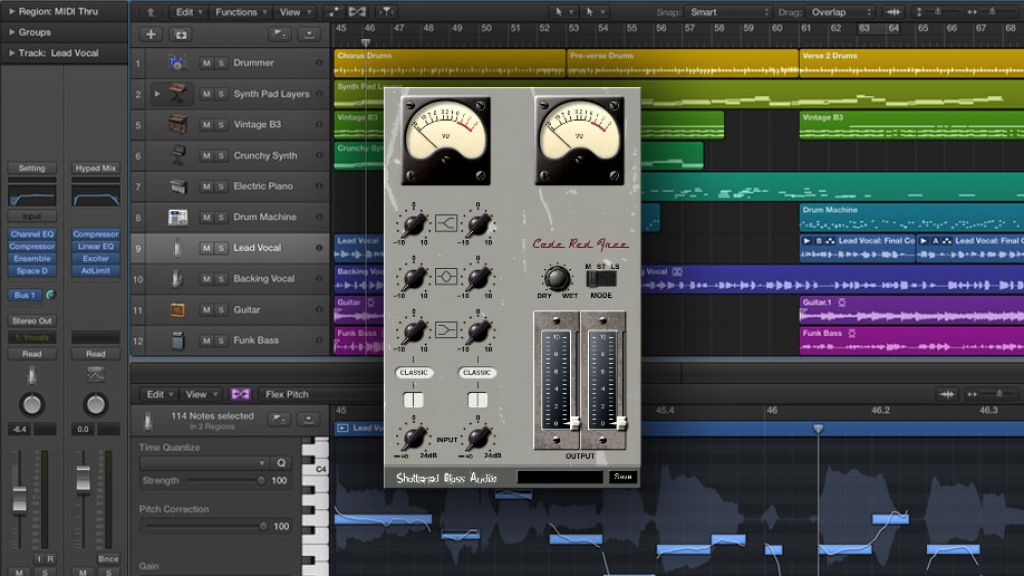Click the duplicate track button

click(x=181, y=35)
